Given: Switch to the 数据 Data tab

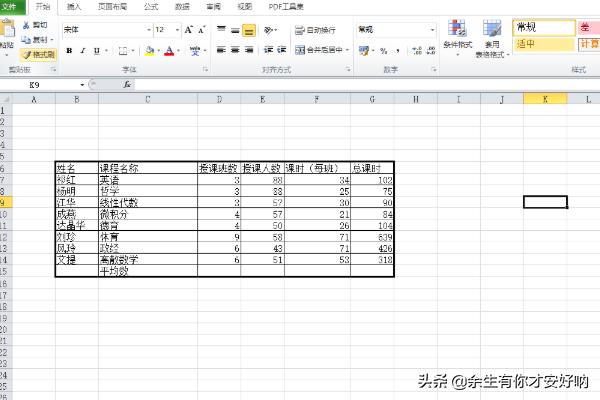Looking at the screenshot, I should pyautogui.click(x=182, y=7).
